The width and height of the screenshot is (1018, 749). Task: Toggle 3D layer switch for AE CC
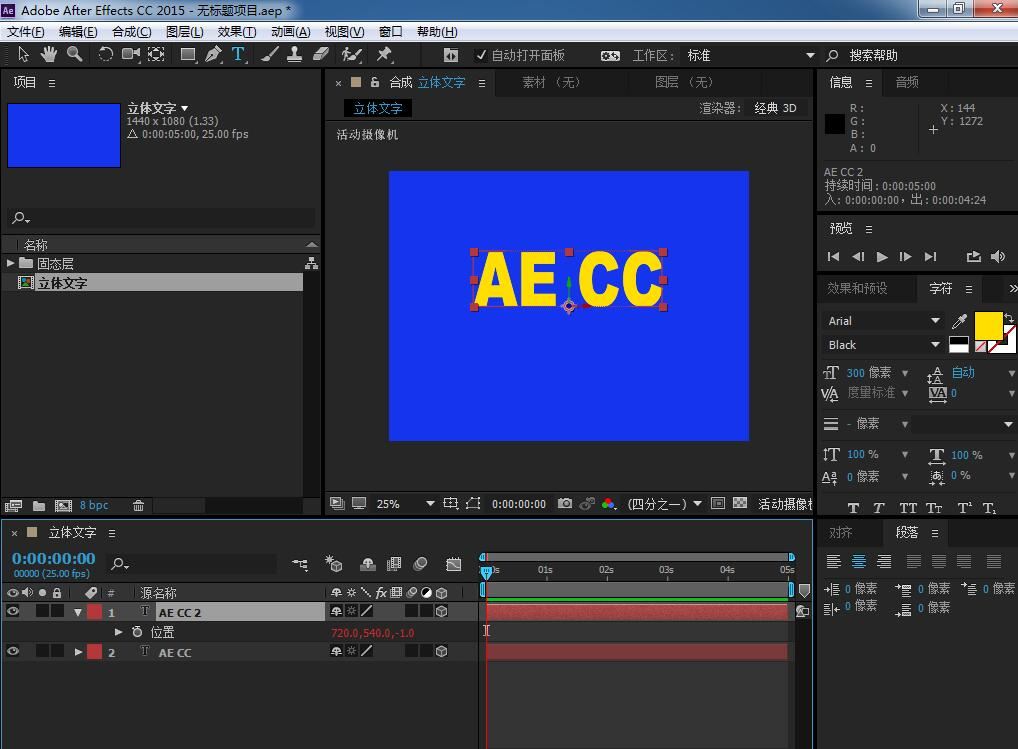441,652
